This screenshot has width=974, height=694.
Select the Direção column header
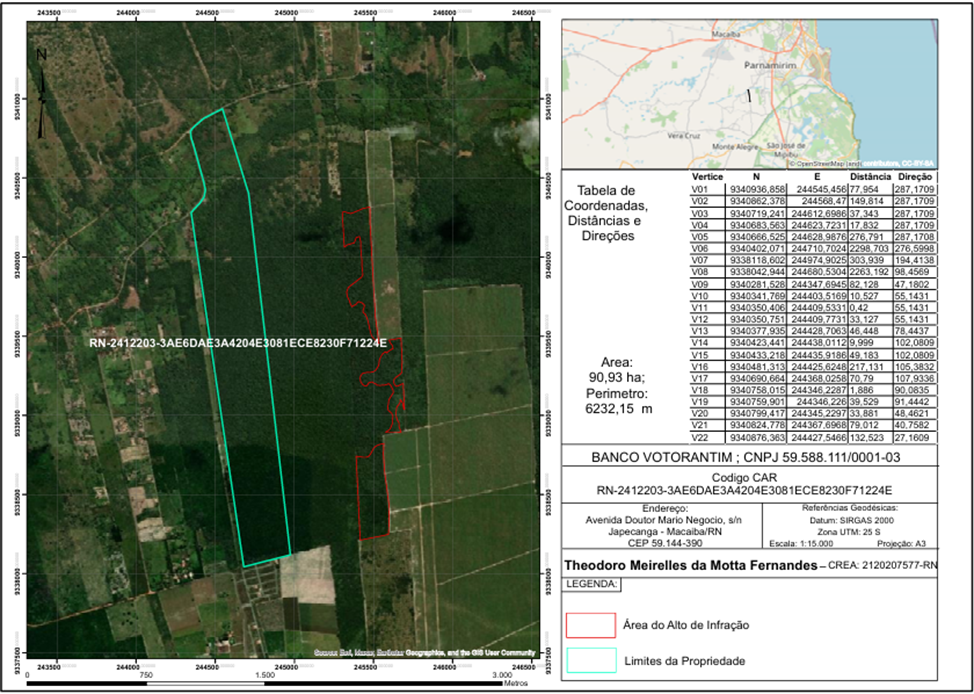click(x=915, y=176)
